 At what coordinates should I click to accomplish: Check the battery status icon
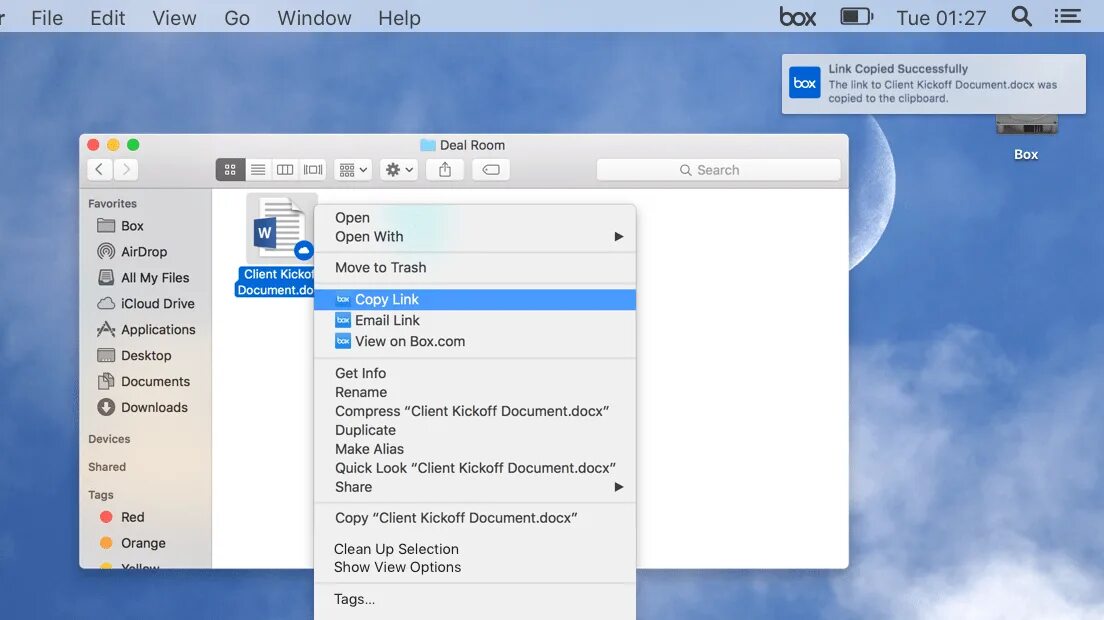[857, 16]
